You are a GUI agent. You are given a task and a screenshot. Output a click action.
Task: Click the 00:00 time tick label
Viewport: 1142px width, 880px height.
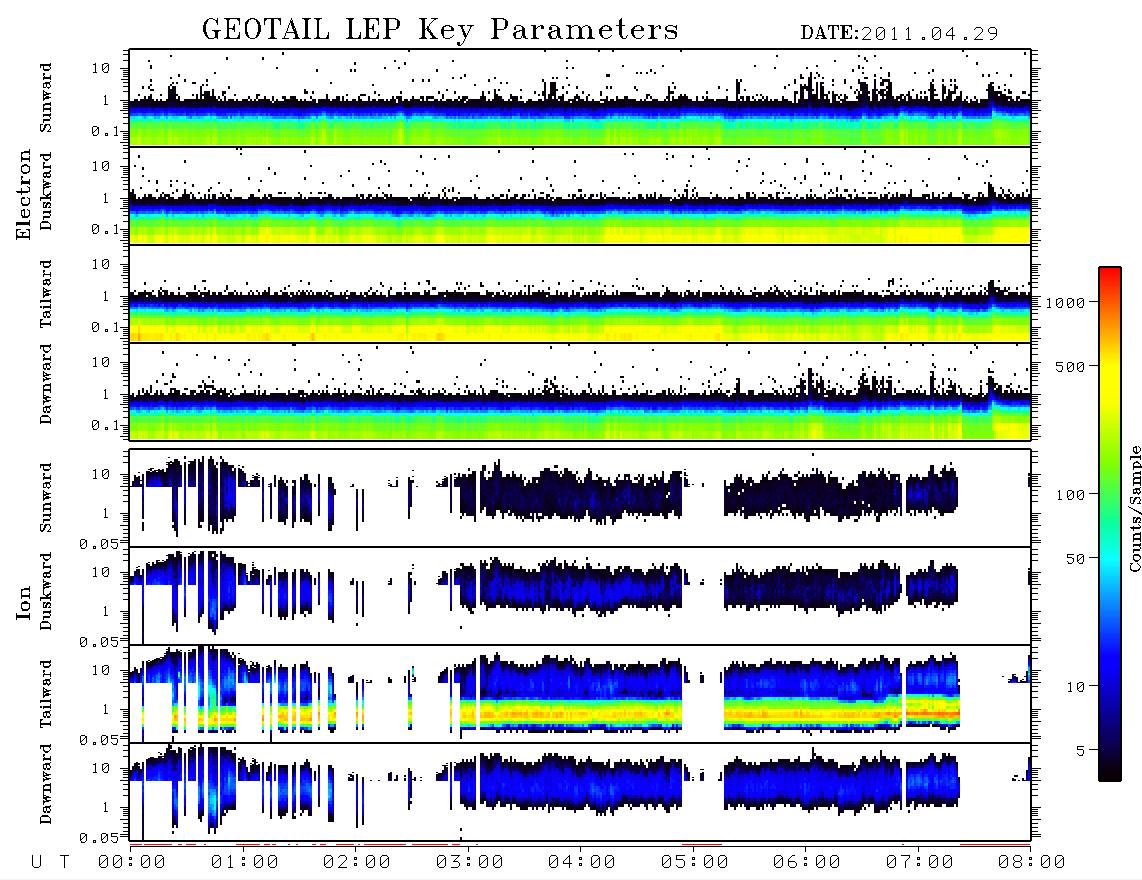click(x=132, y=863)
